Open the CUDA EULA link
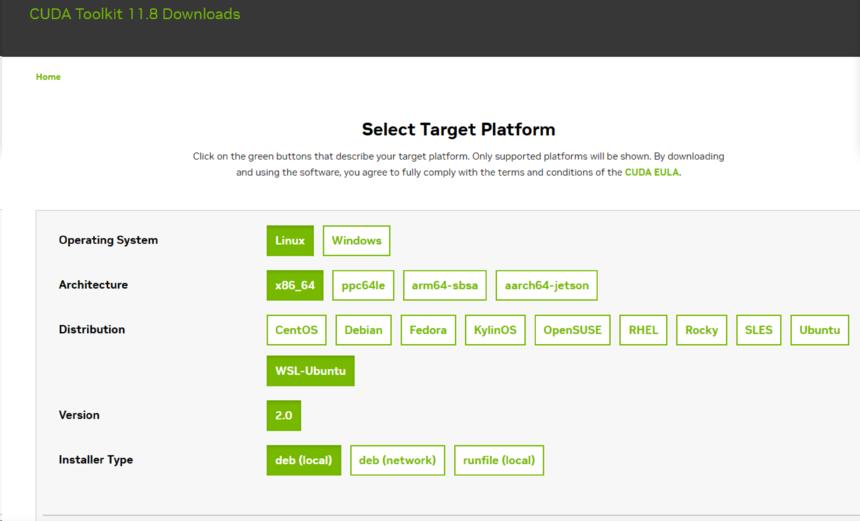860x521 pixels. (652, 172)
